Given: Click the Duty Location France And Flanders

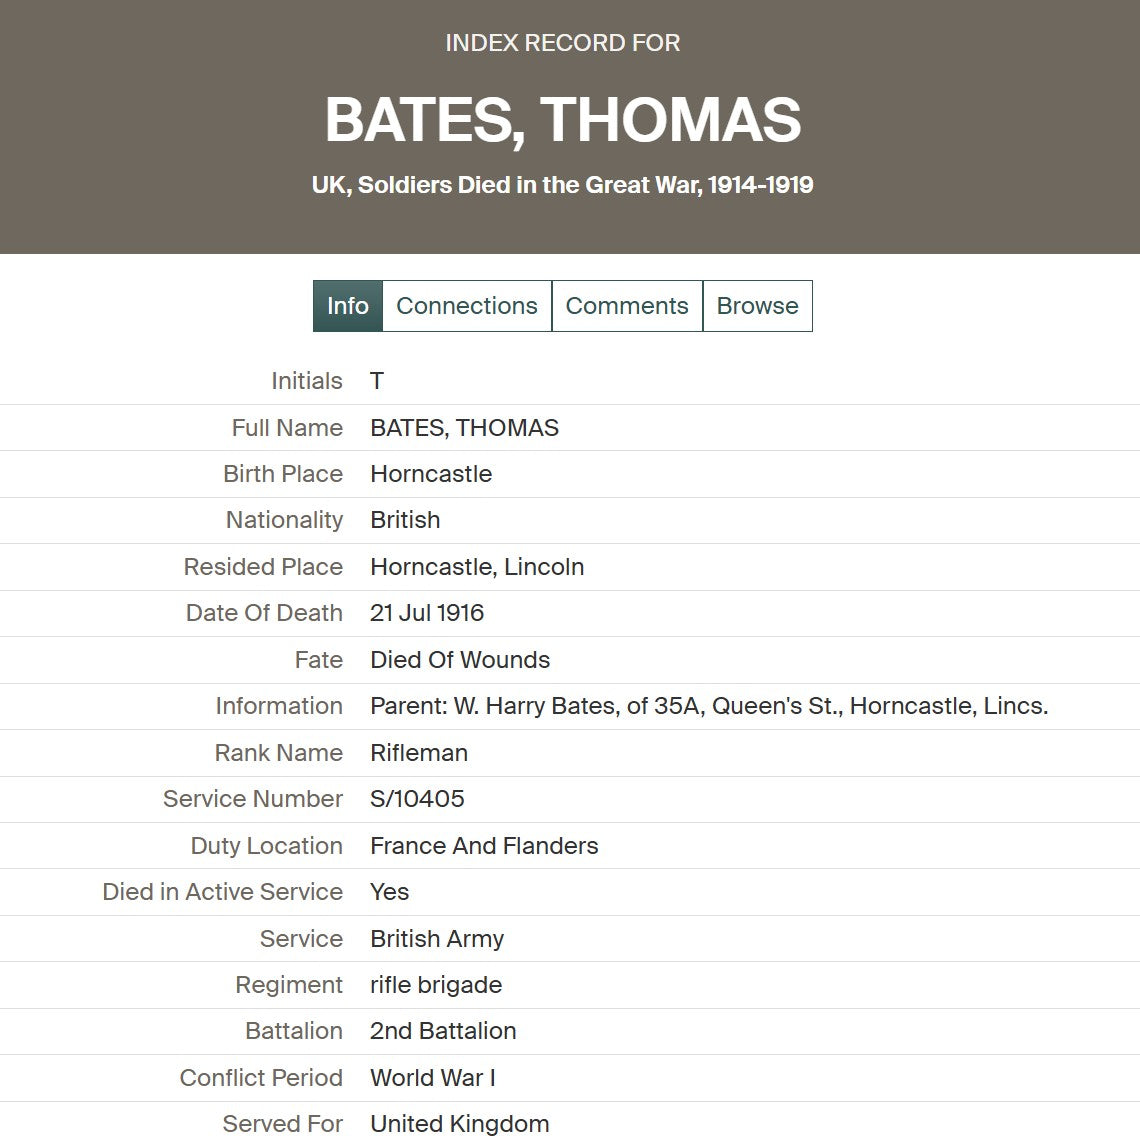Looking at the screenshot, I should click(484, 846).
